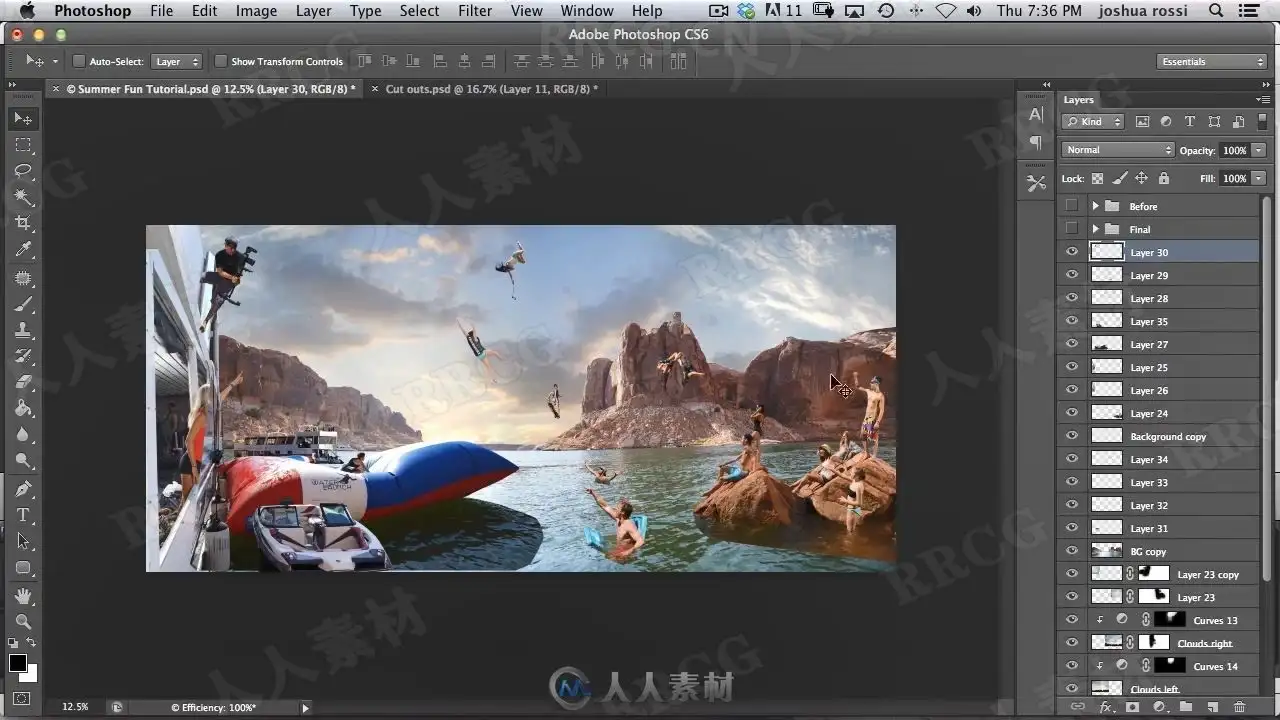This screenshot has height=720, width=1280.
Task: Select the Clone Stamp tool
Action: [x=23, y=330]
